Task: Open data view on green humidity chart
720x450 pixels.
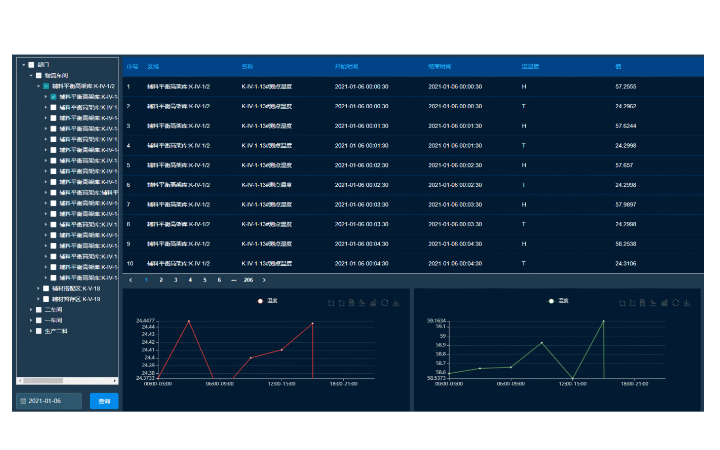Action: (642, 303)
